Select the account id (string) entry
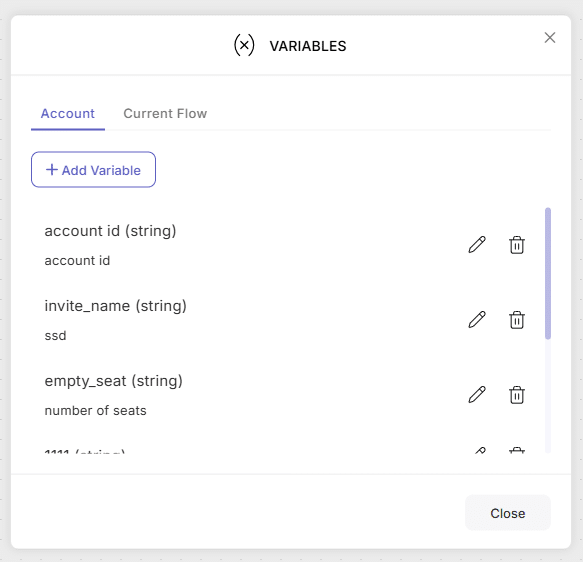 coord(110,231)
